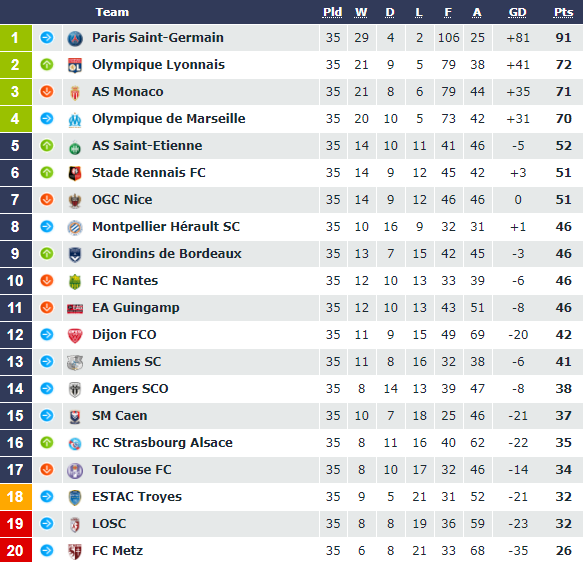Click OGC Nice's orange down-arrow indicator

point(47,199)
